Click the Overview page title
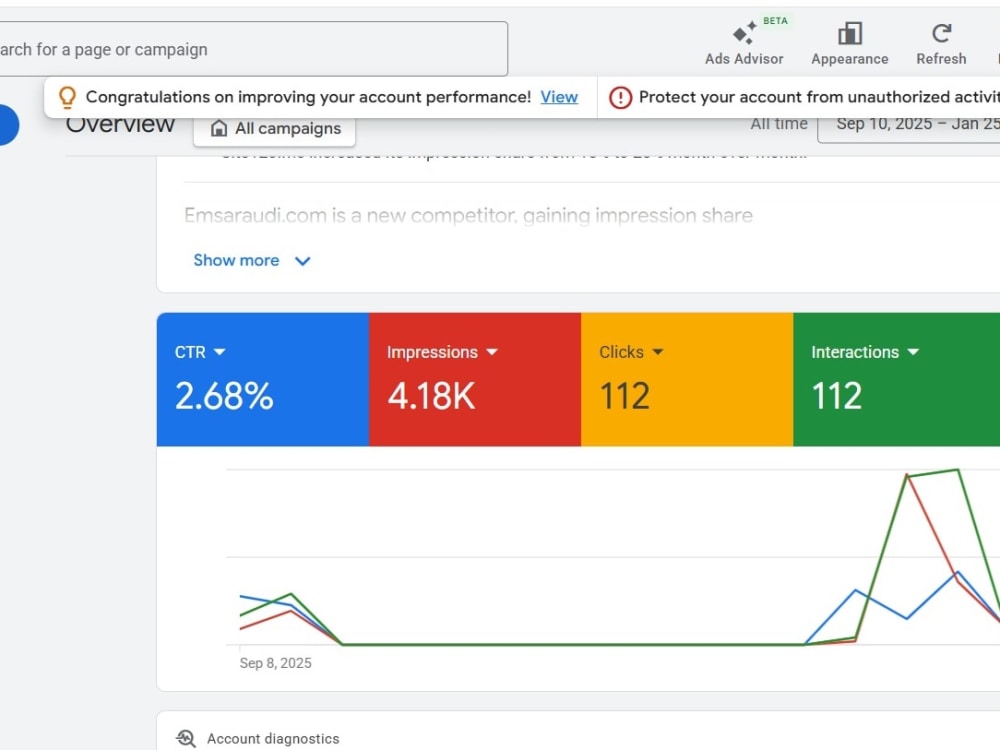Screen dimensions: 1000x750 click(x=120, y=124)
